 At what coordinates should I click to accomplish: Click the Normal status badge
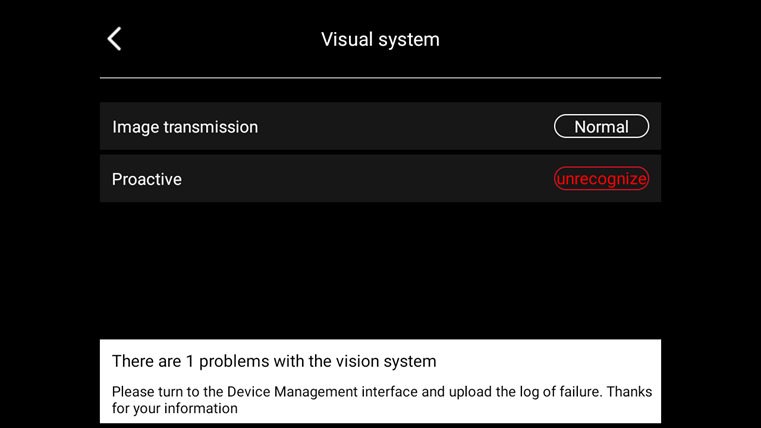click(601, 126)
